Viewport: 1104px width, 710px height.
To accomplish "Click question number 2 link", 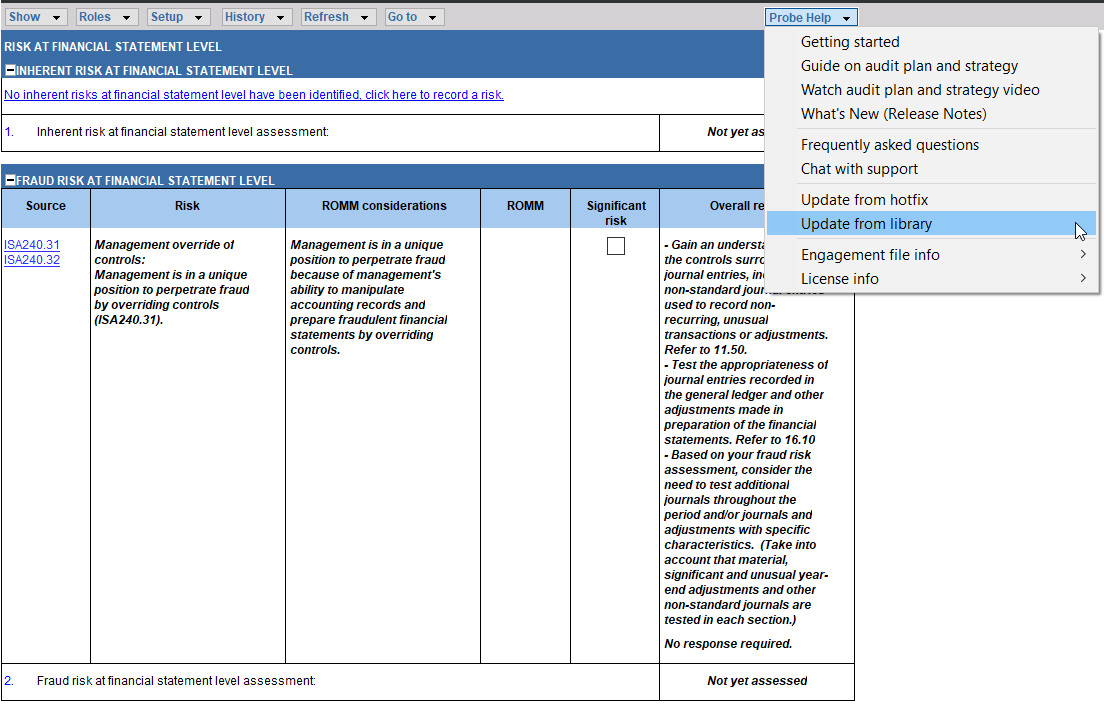I will (8, 681).
